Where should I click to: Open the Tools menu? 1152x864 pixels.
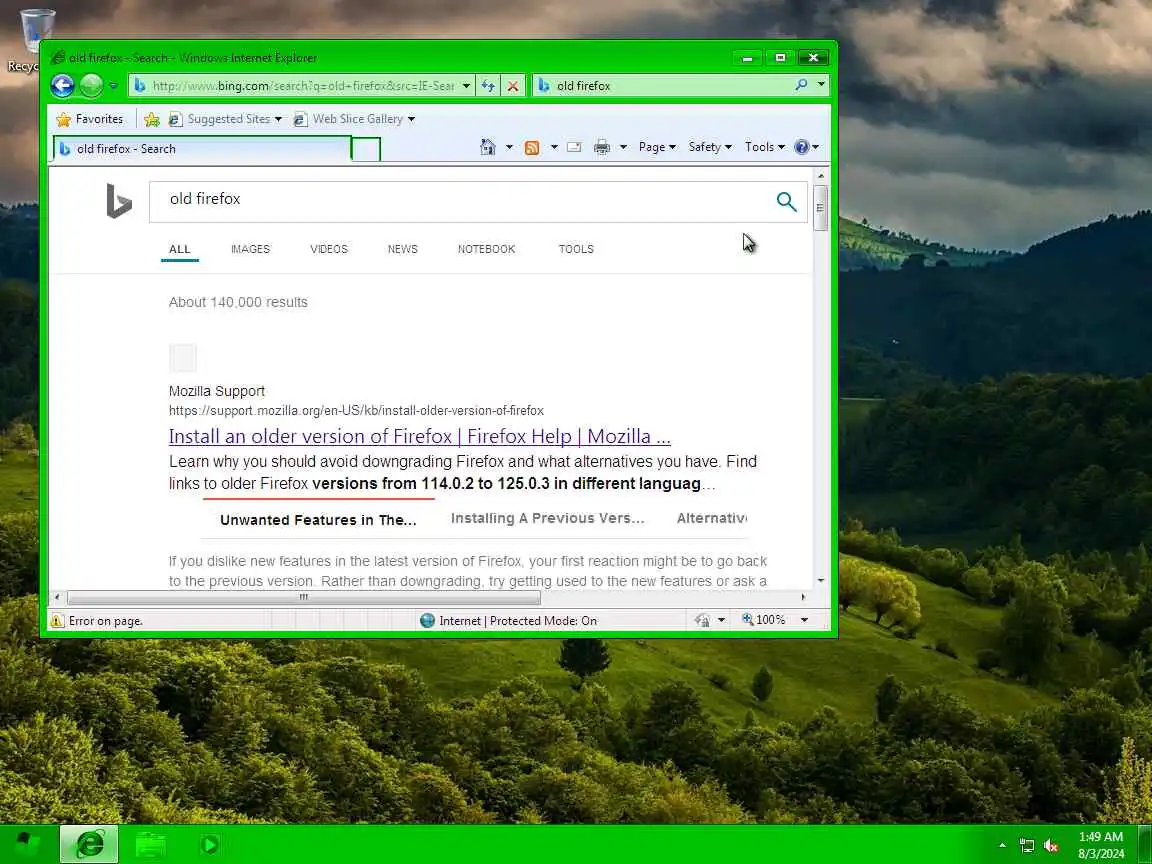pos(765,147)
